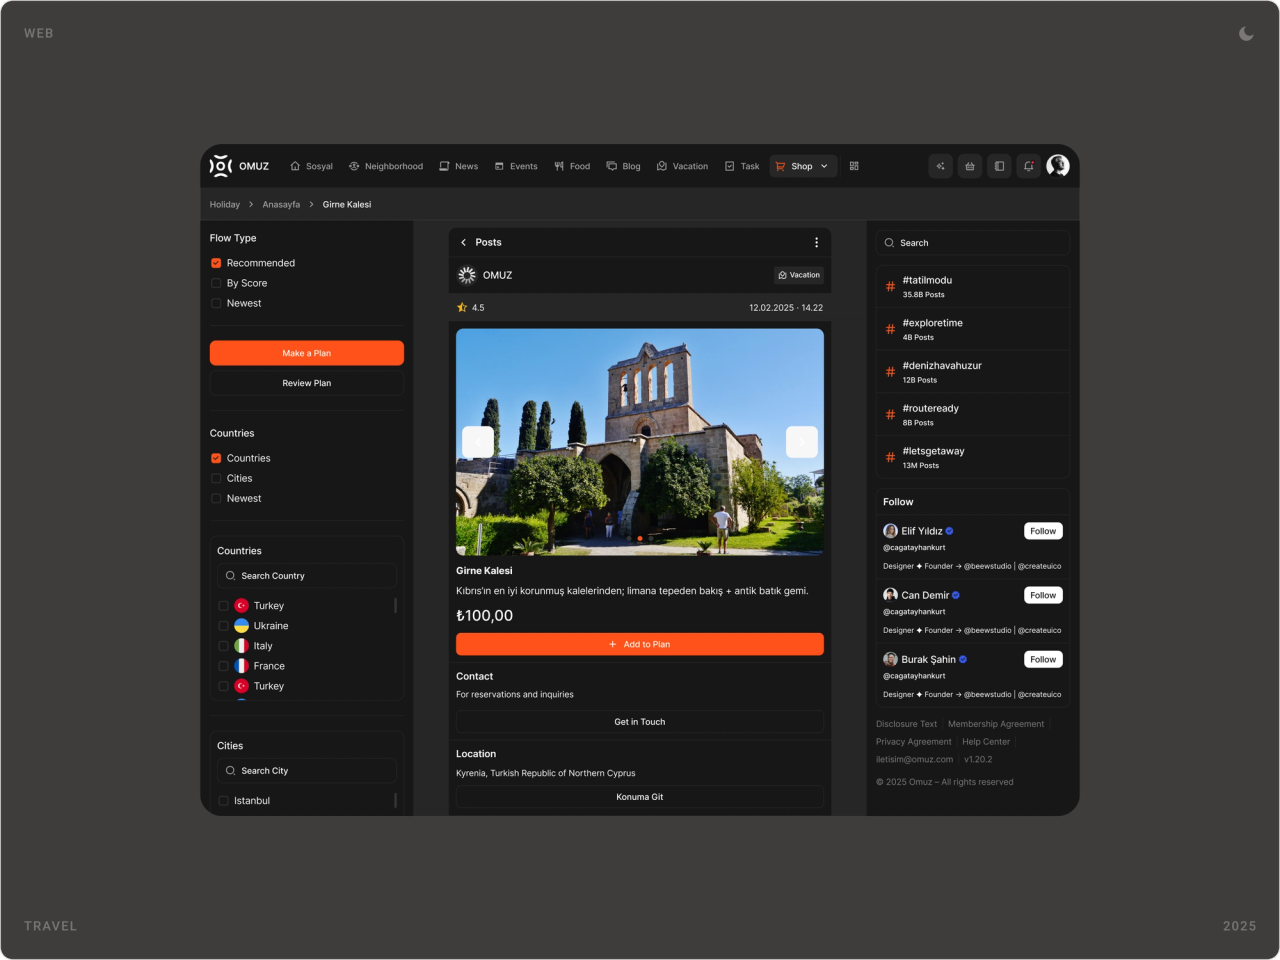Open the user profile avatar

click(1058, 166)
